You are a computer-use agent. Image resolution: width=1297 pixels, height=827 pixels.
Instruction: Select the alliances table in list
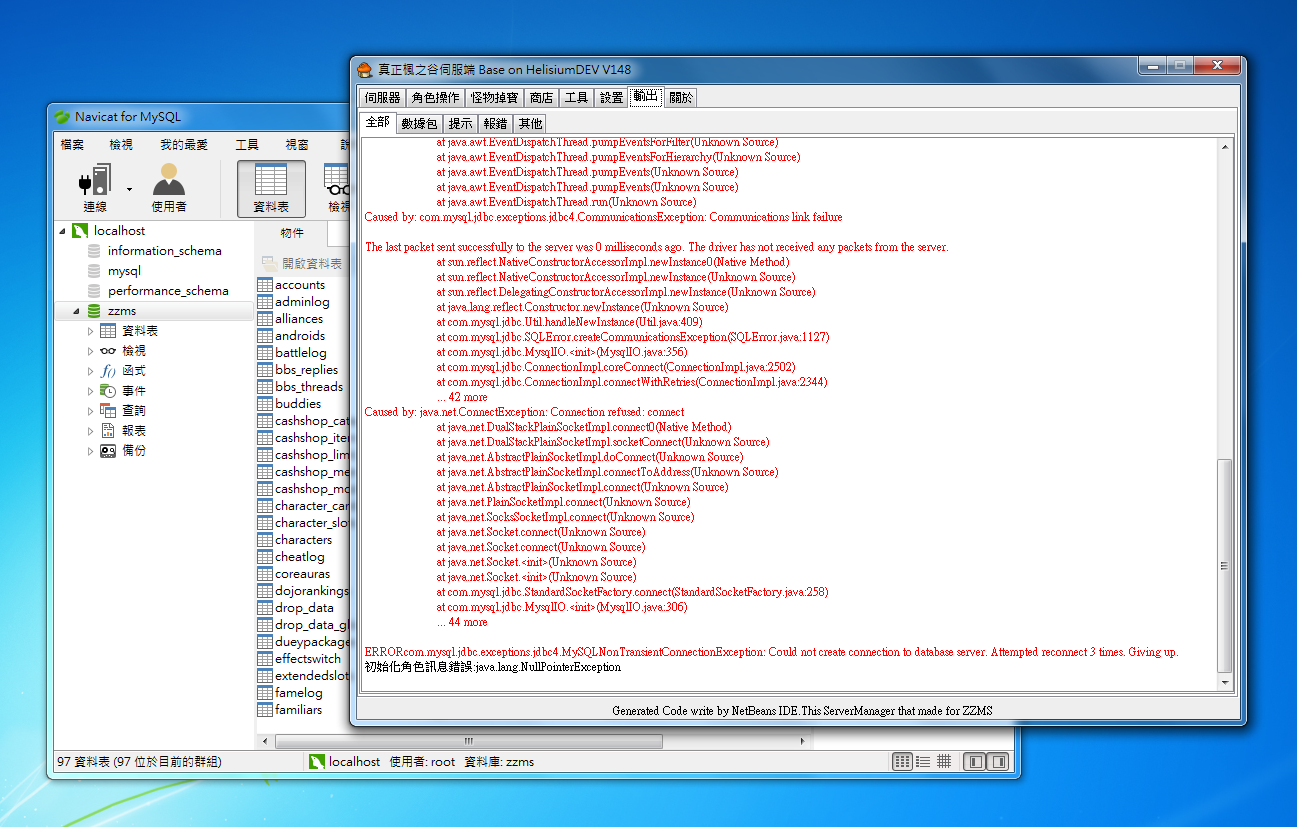click(x=298, y=319)
